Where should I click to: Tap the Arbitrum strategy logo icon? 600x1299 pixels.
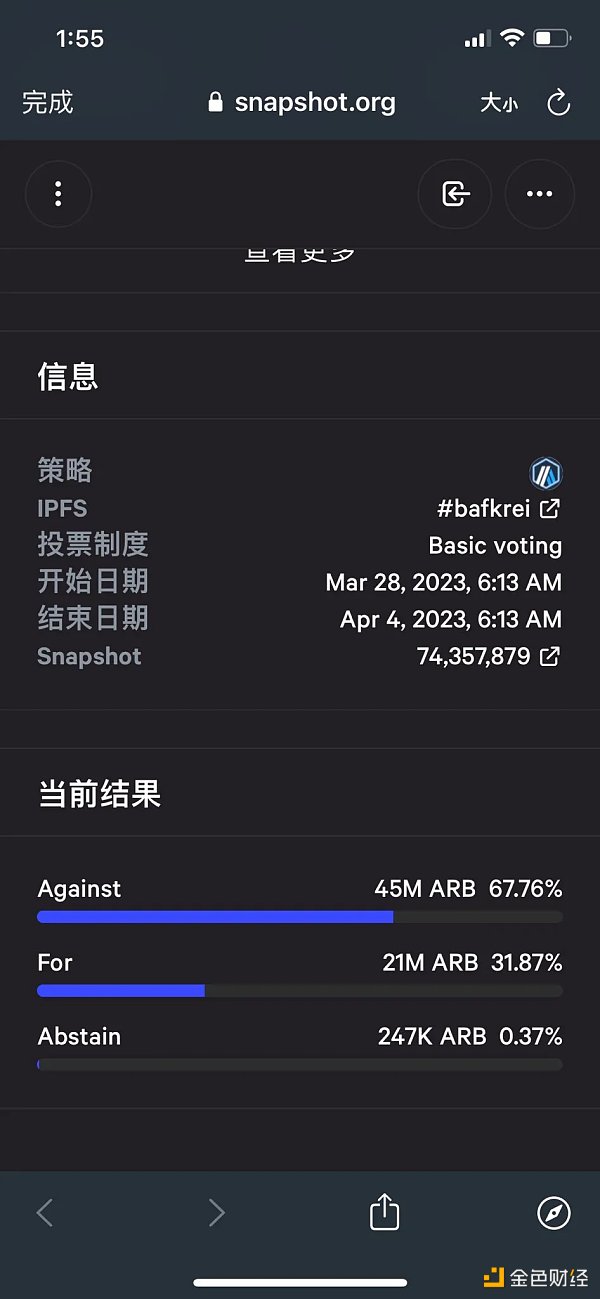point(545,472)
